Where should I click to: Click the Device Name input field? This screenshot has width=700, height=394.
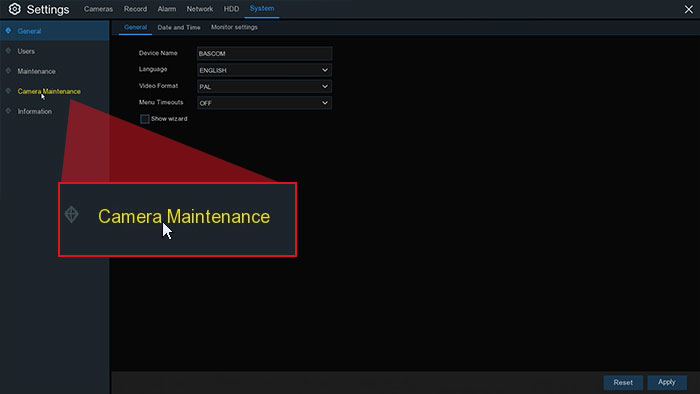coord(264,54)
